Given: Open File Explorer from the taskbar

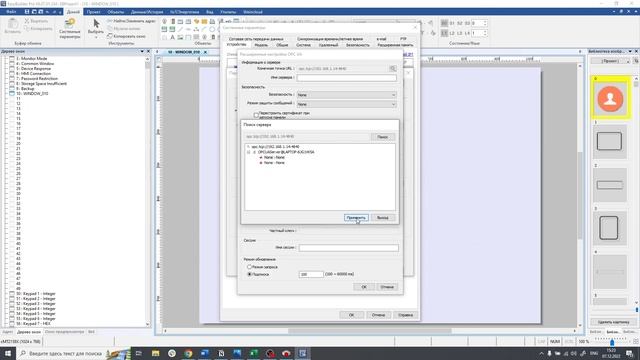Looking at the screenshot, I should click(156, 353).
